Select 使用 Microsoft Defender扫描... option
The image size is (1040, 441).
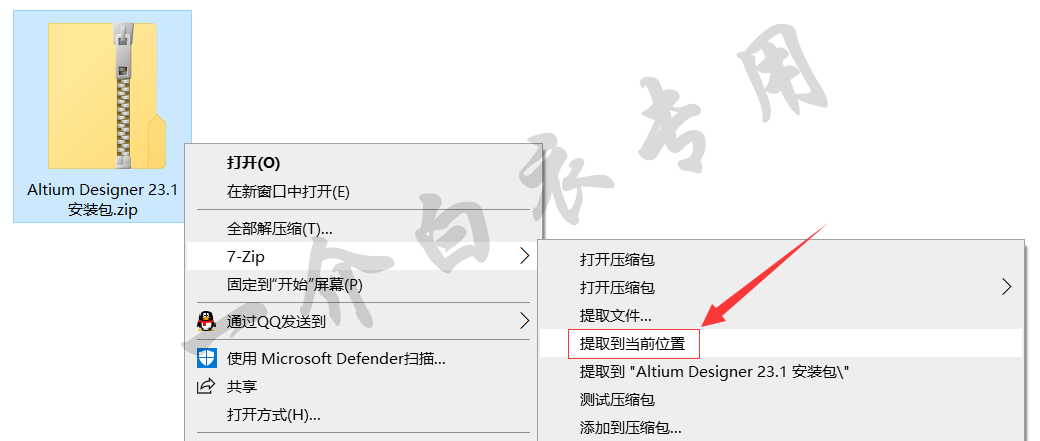[x=336, y=359]
